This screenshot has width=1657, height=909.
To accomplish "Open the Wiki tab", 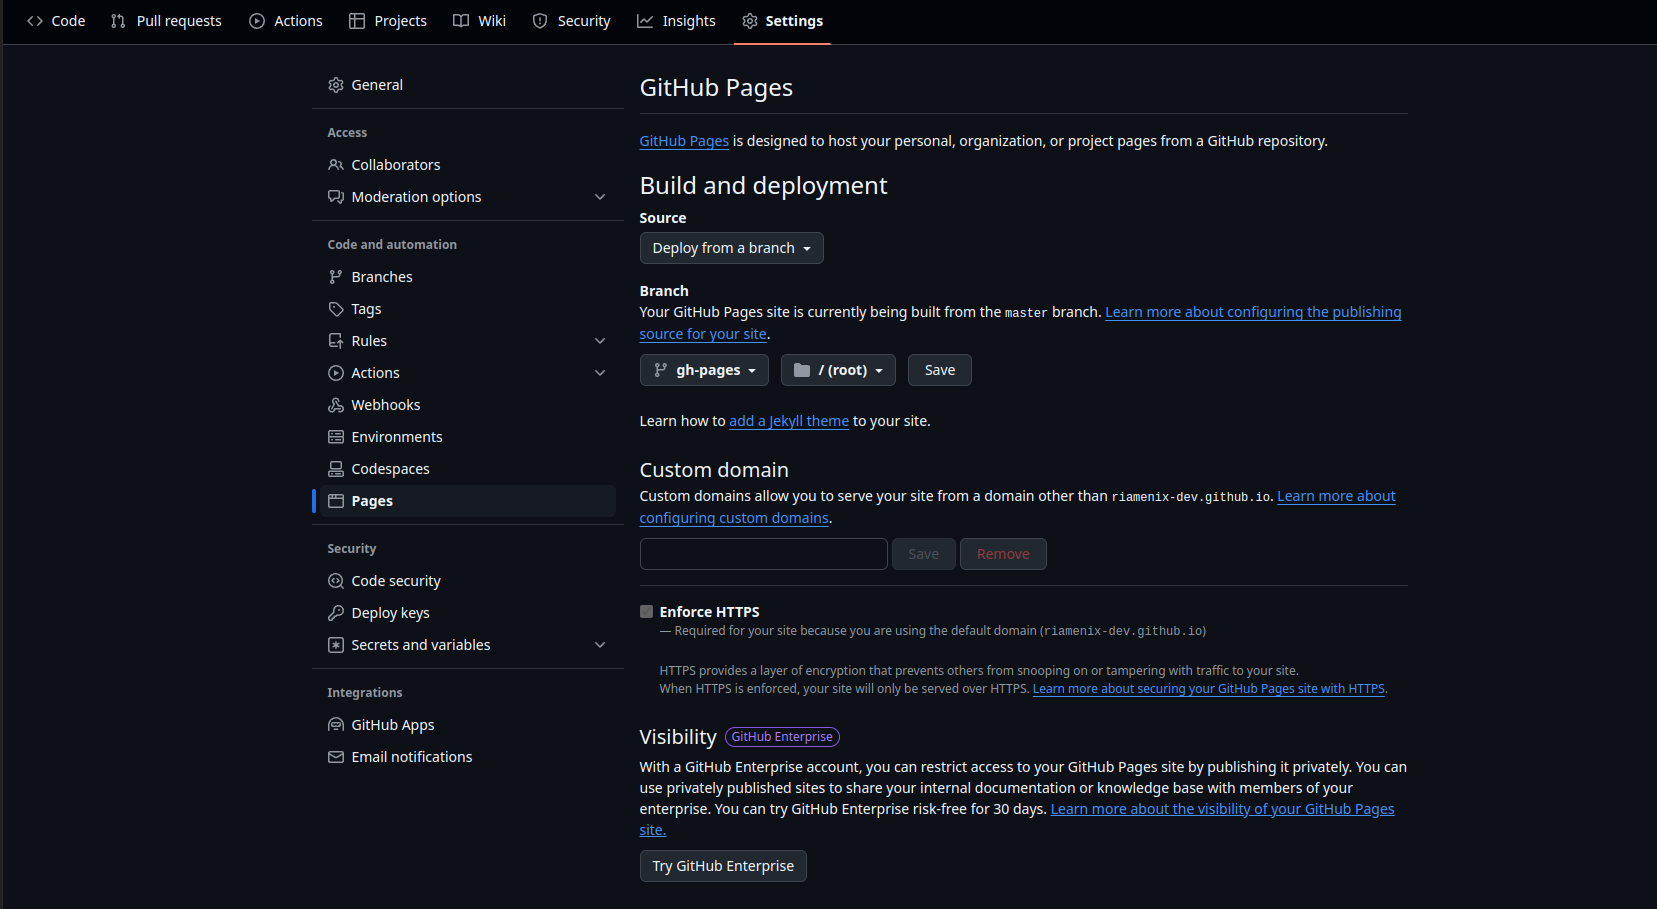I will 480,21.
